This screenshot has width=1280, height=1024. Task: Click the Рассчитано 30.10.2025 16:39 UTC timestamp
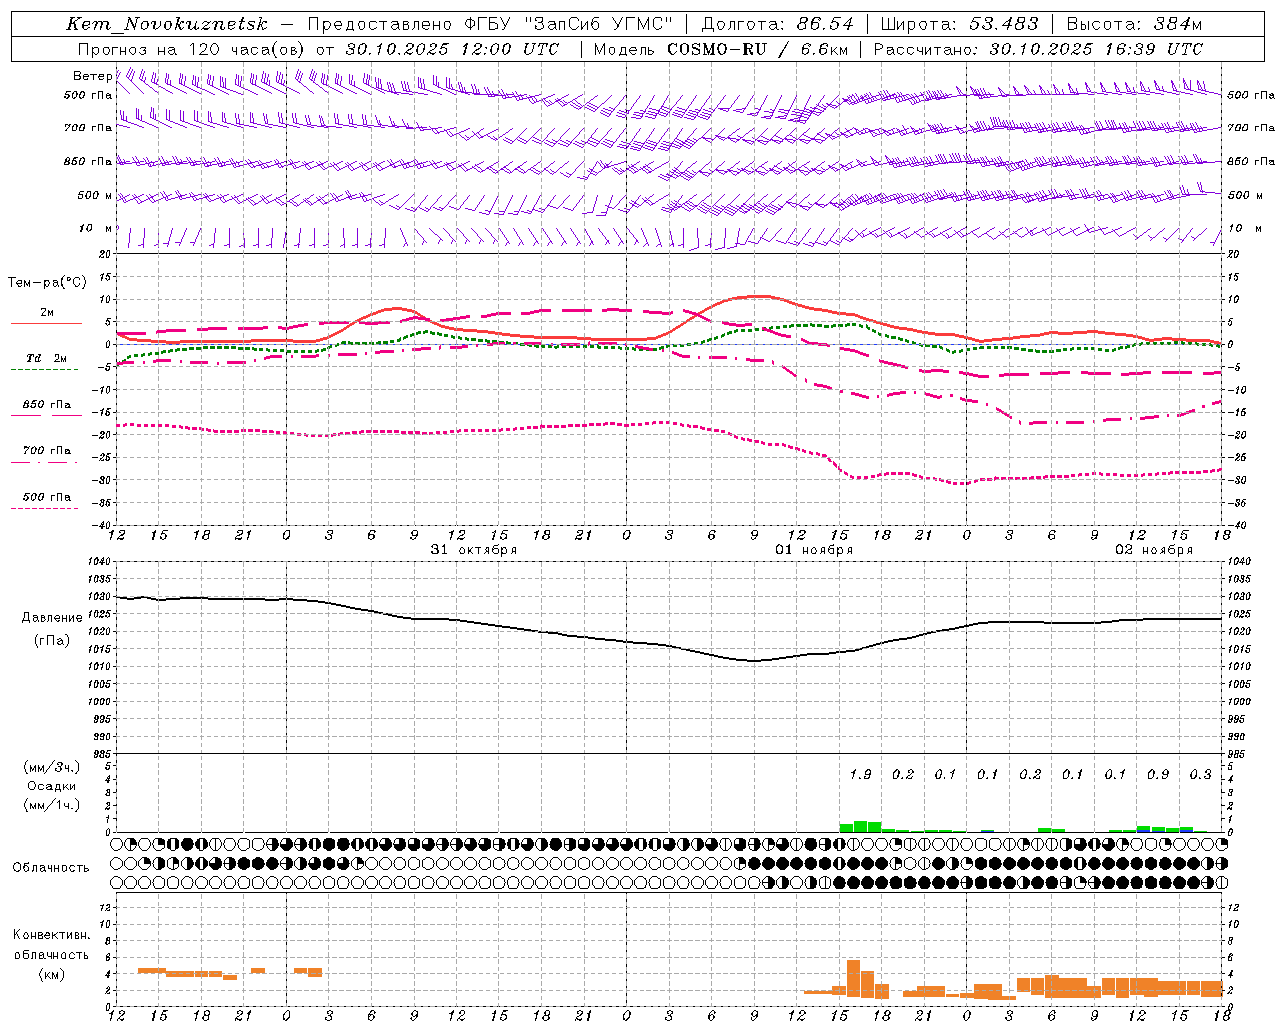click(1038, 49)
